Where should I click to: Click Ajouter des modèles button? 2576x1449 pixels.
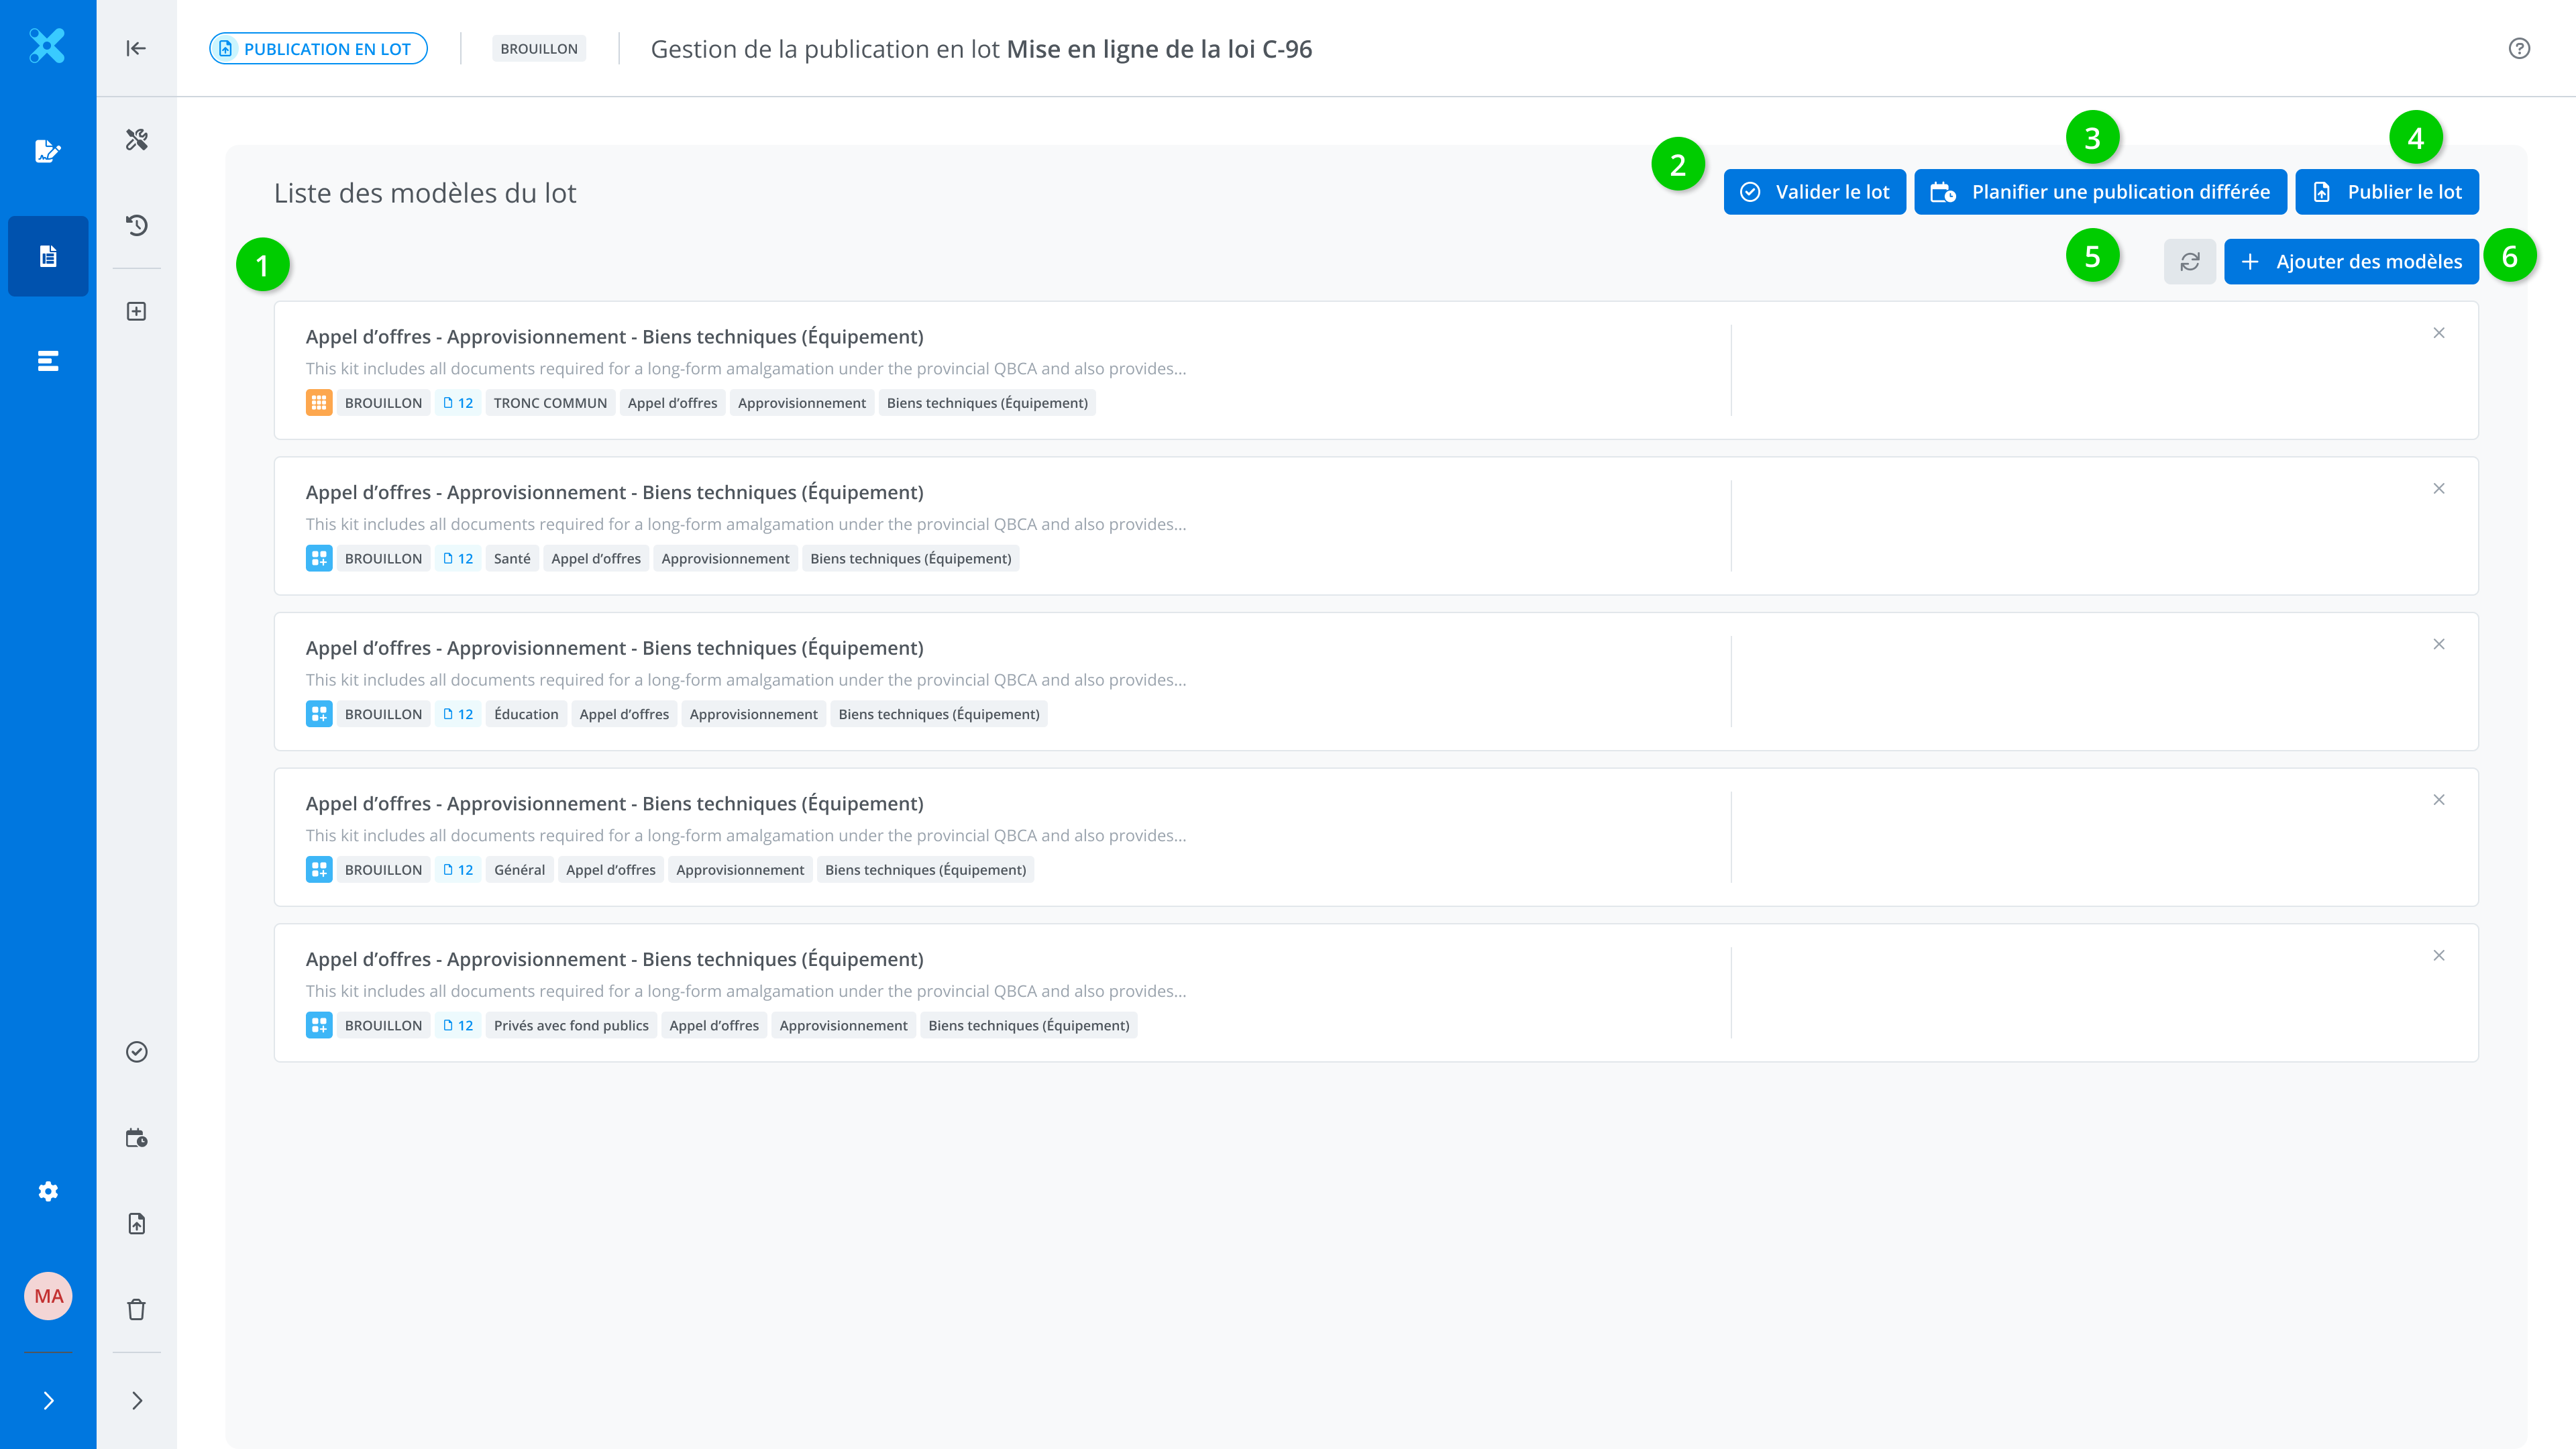pyautogui.click(x=2351, y=262)
